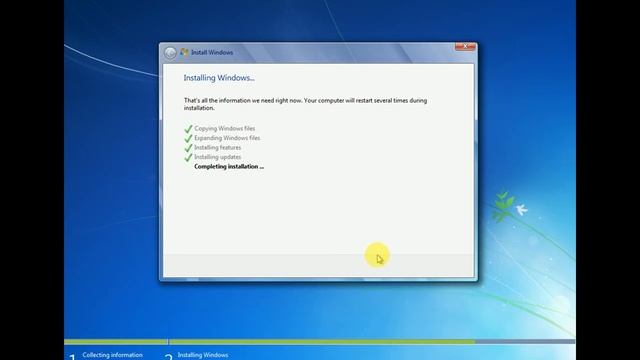Viewport: 640px width, 360px height.
Task: Click the "Completing installation ..." step text
Action: pyautogui.click(x=229, y=167)
